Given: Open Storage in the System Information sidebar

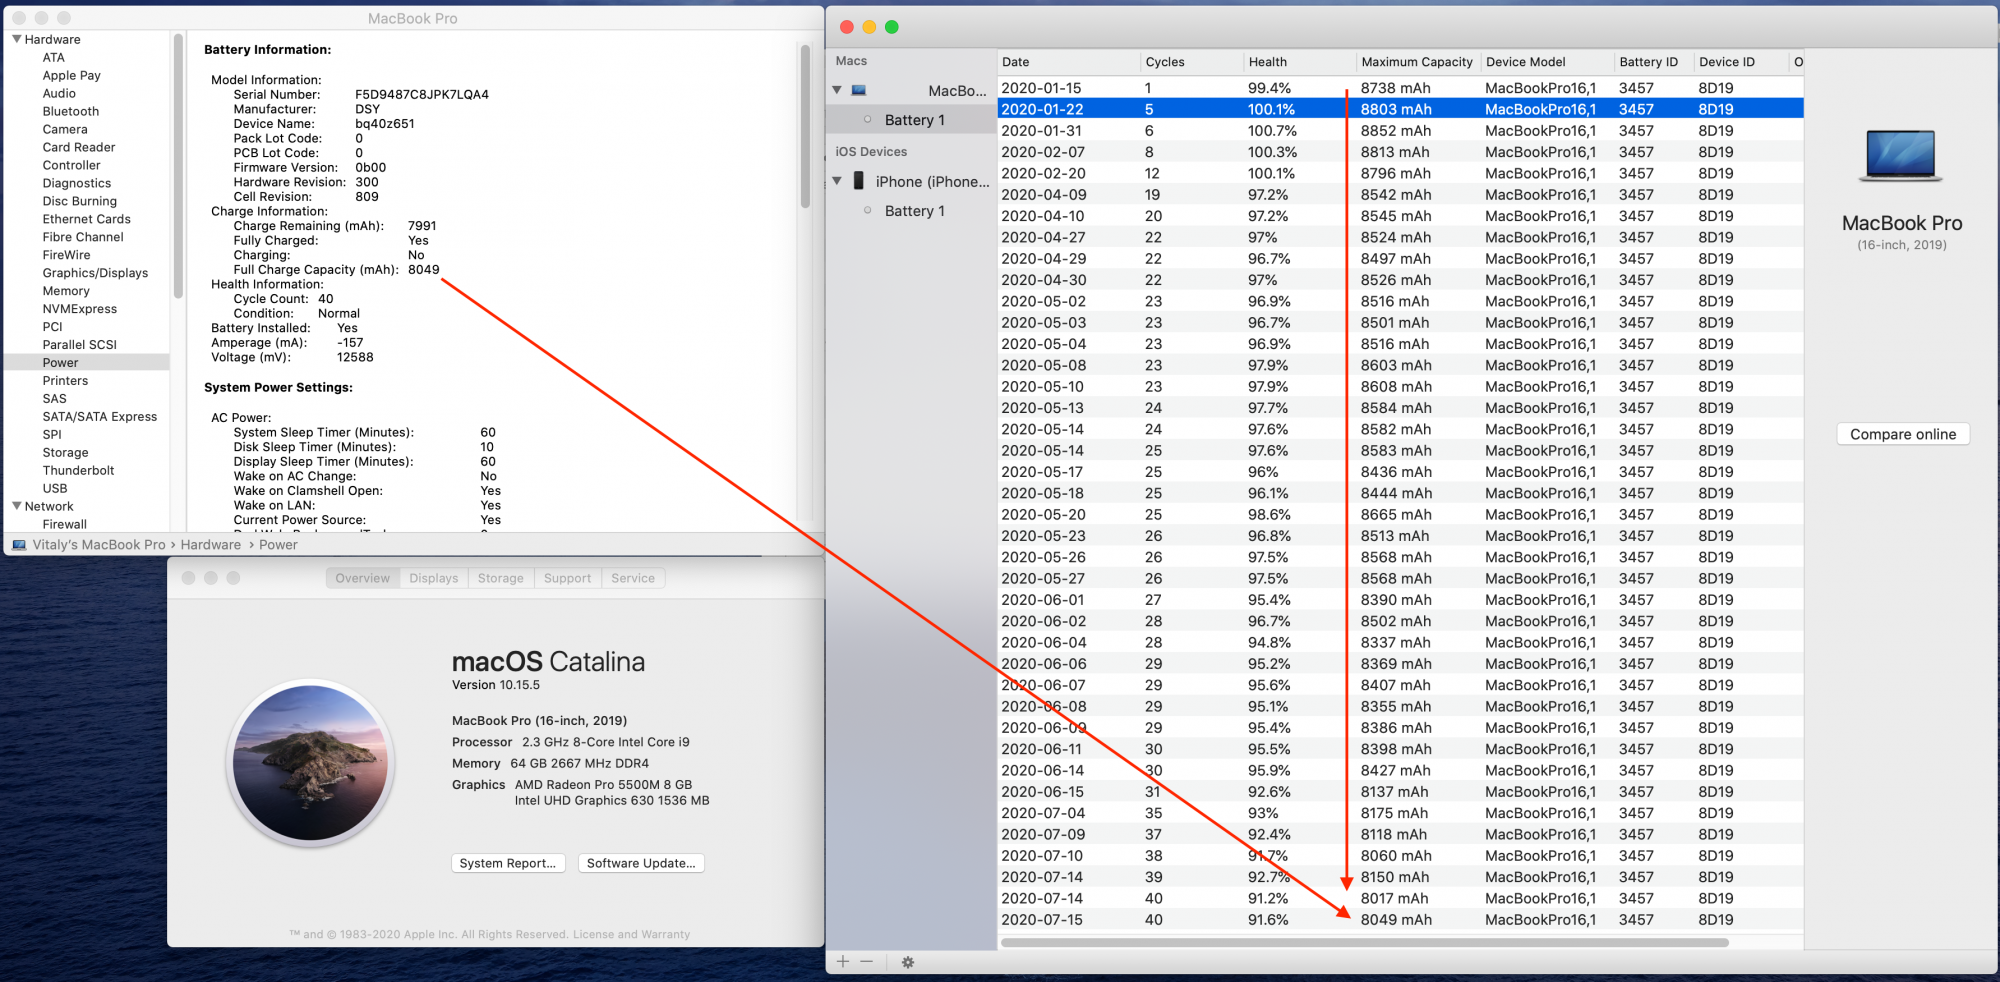Looking at the screenshot, I should 65,453.
